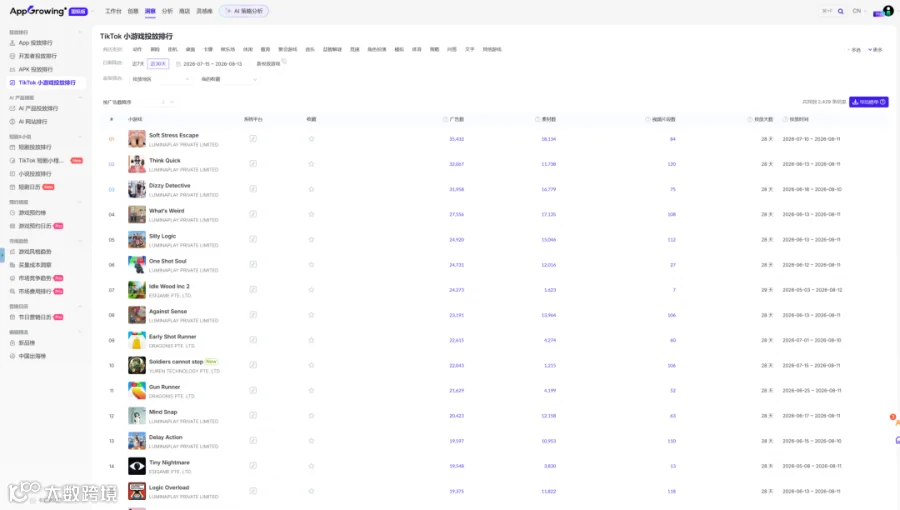Open 中国出海榜 in sidebar
Screen dimensions: 900x510
point(32,356)
